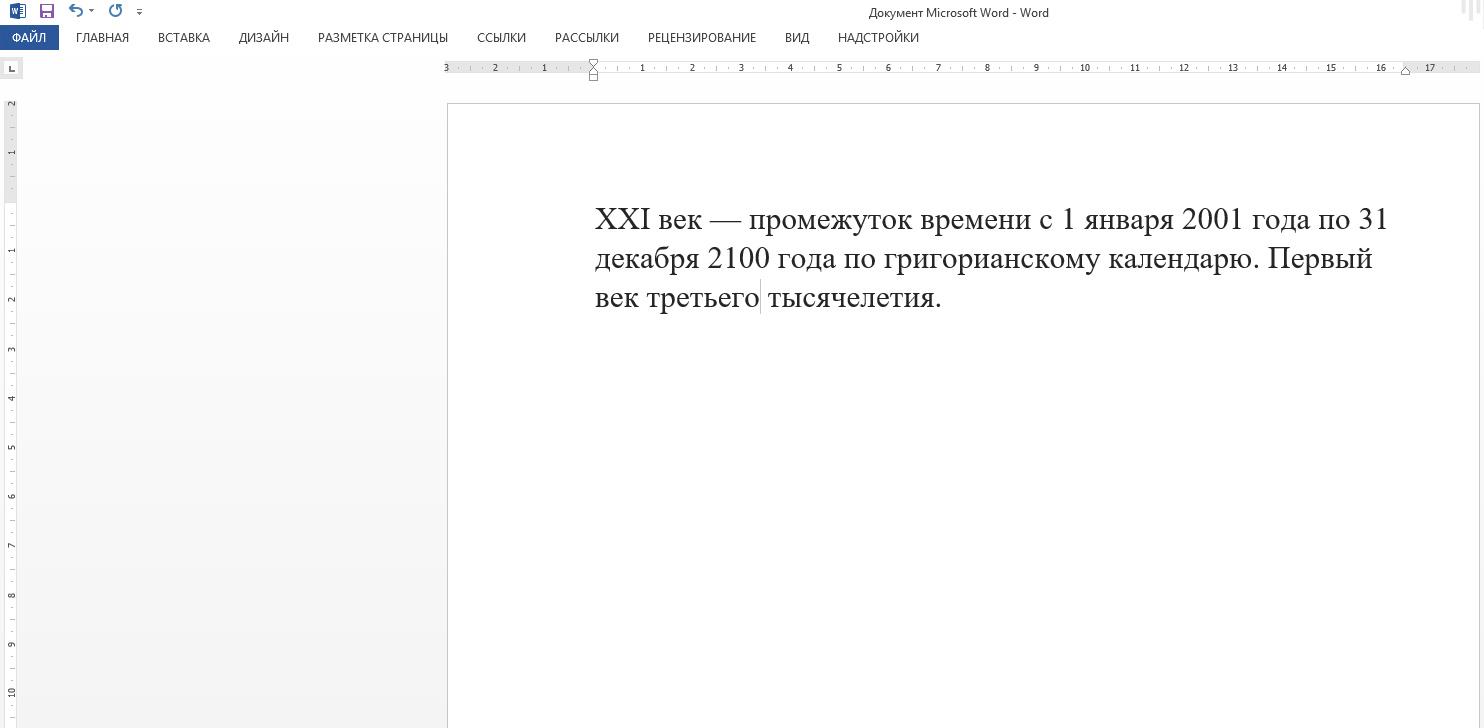Click the word "декабря" in the second line
Viewport: 1484px width, 728px height.
[647, 259]
